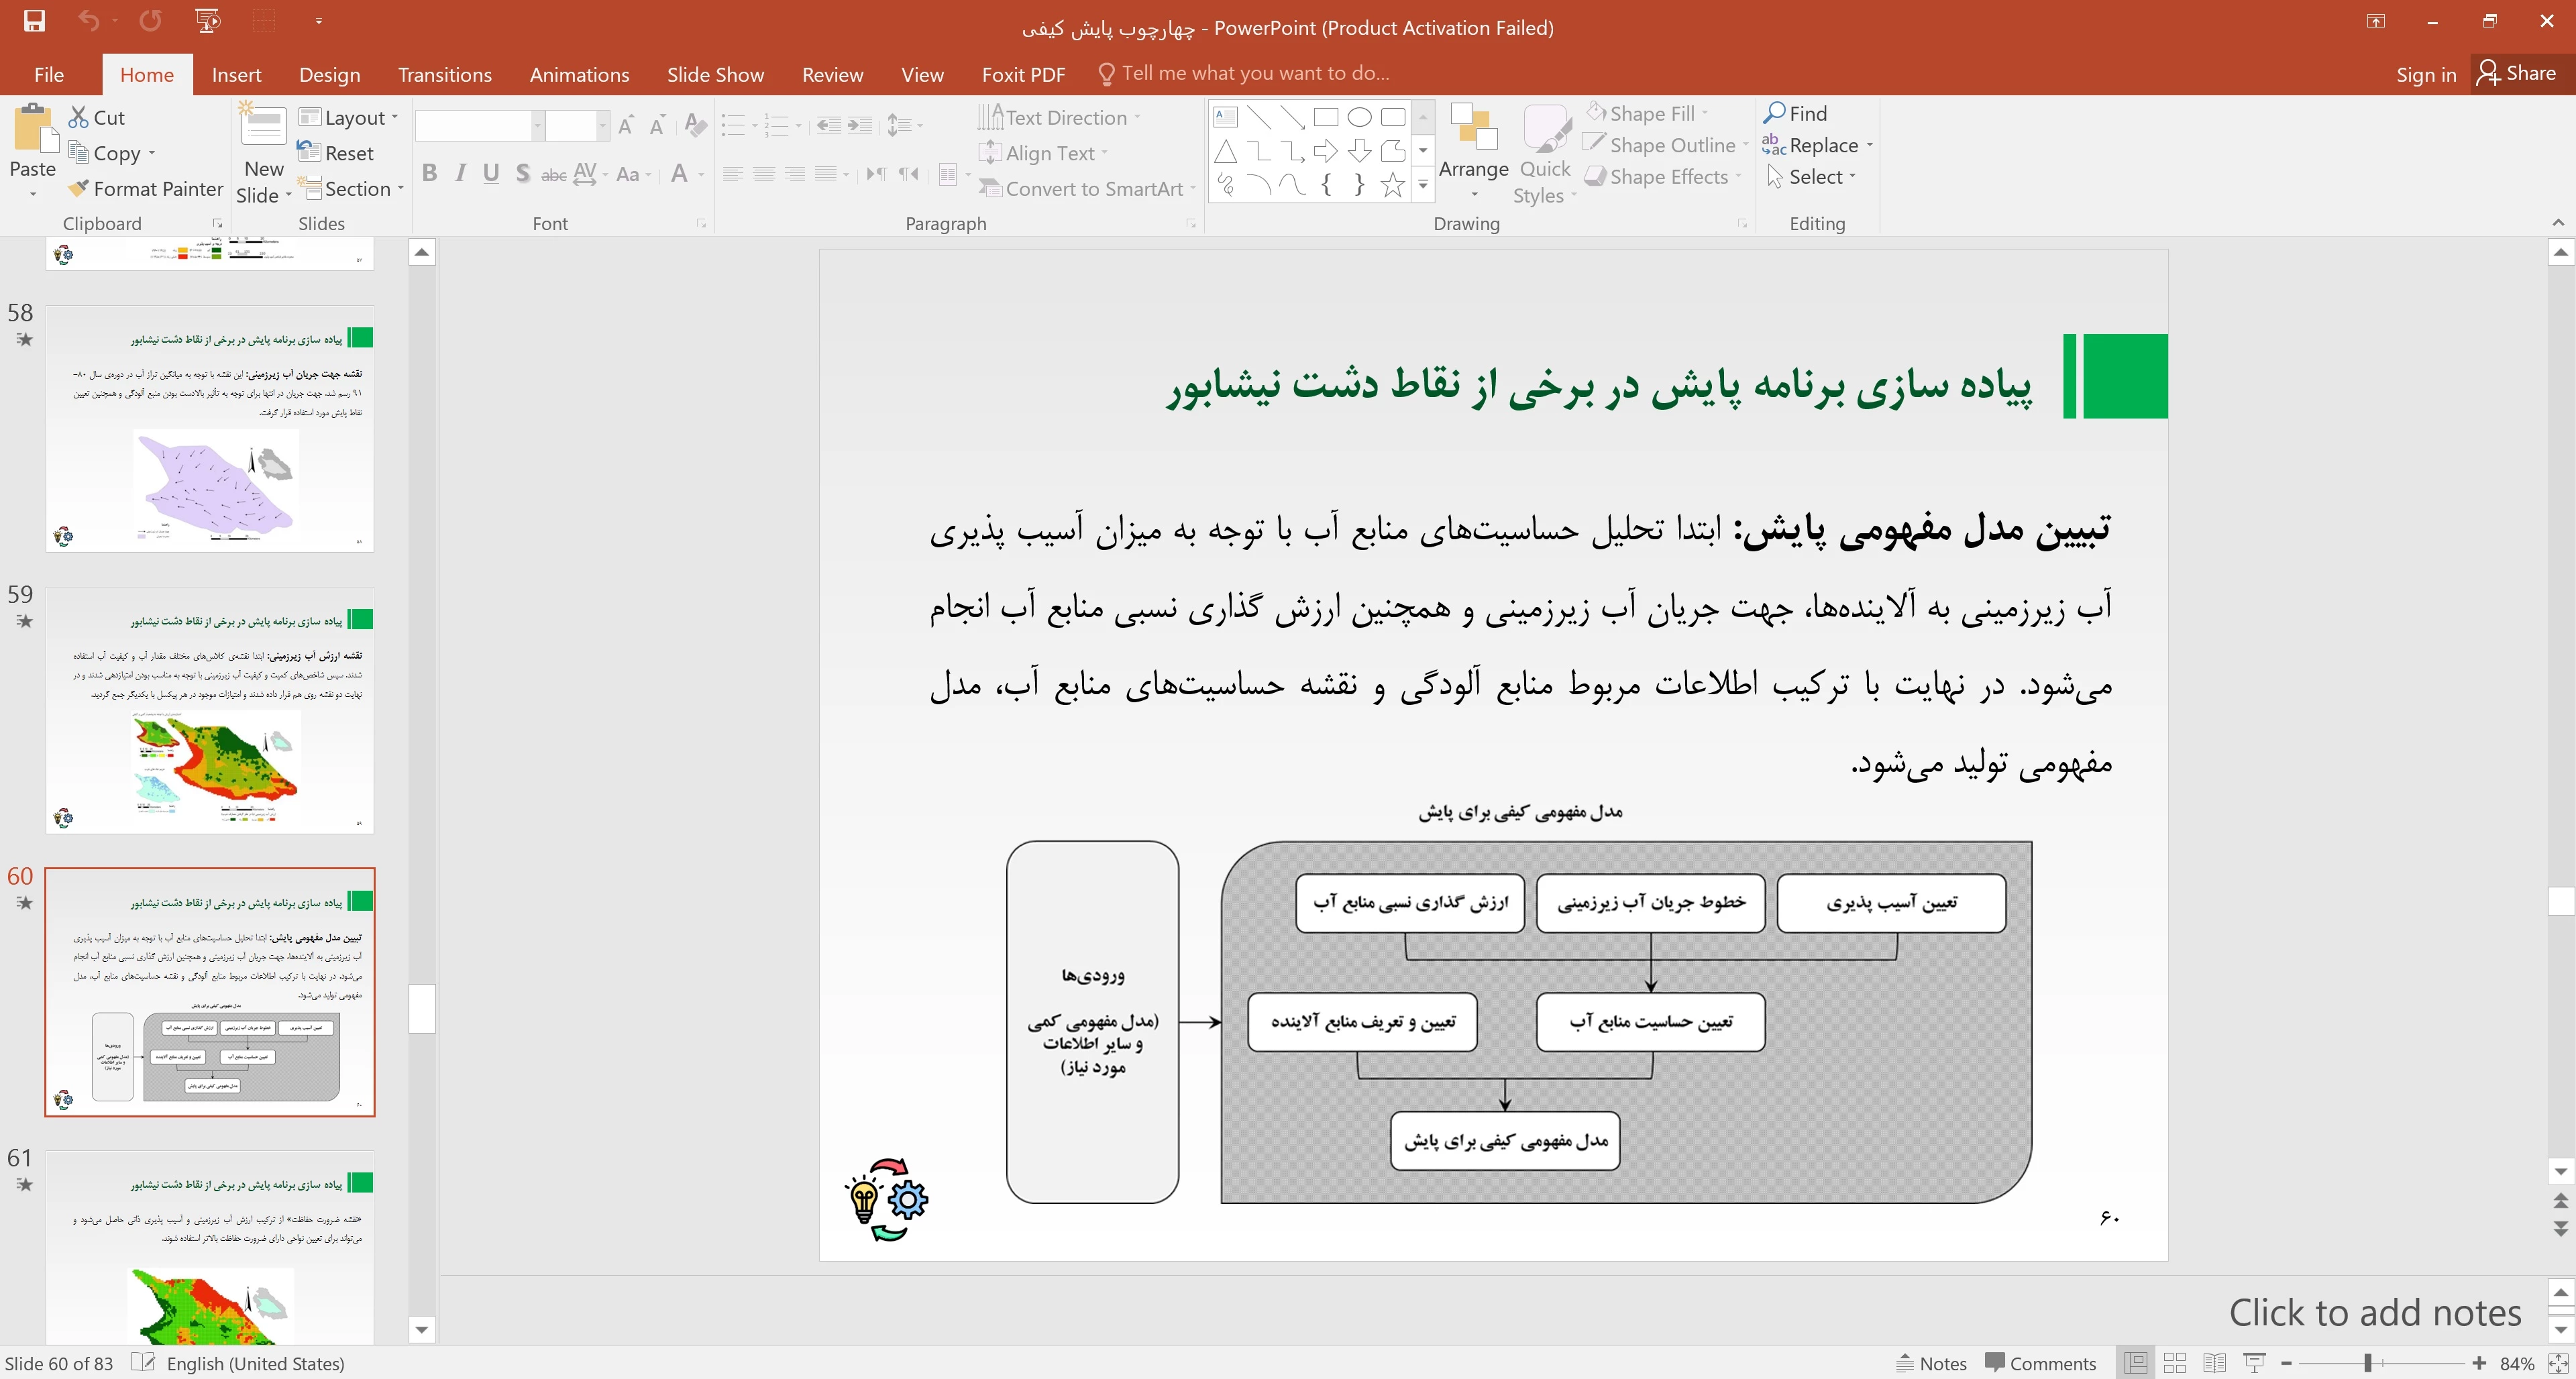Viewport: 2576px width, 1379px height.
Task: Pick the Oval shape from gallery
Action: pos(1360,118)
